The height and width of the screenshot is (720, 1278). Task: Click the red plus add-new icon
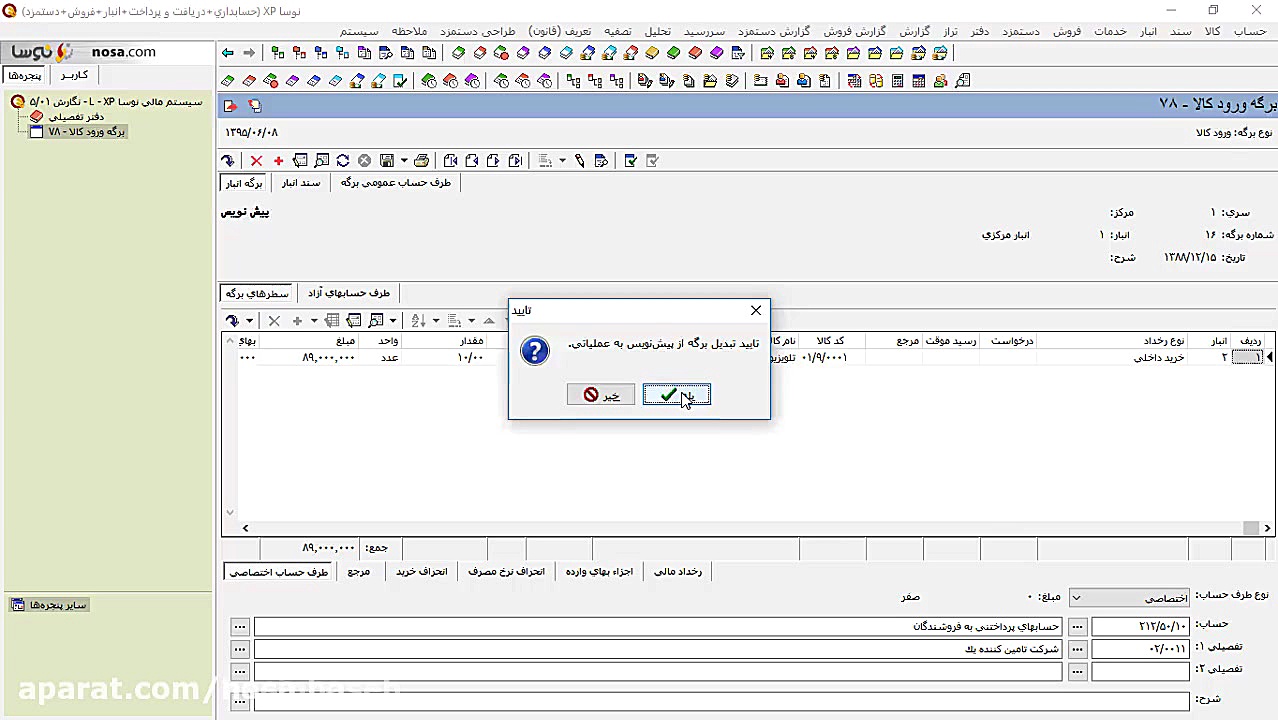278,160
